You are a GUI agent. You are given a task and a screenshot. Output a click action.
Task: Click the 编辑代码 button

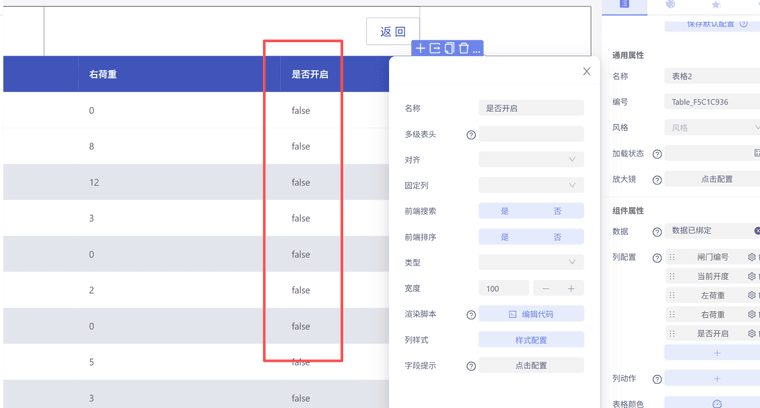pos(531,315)
